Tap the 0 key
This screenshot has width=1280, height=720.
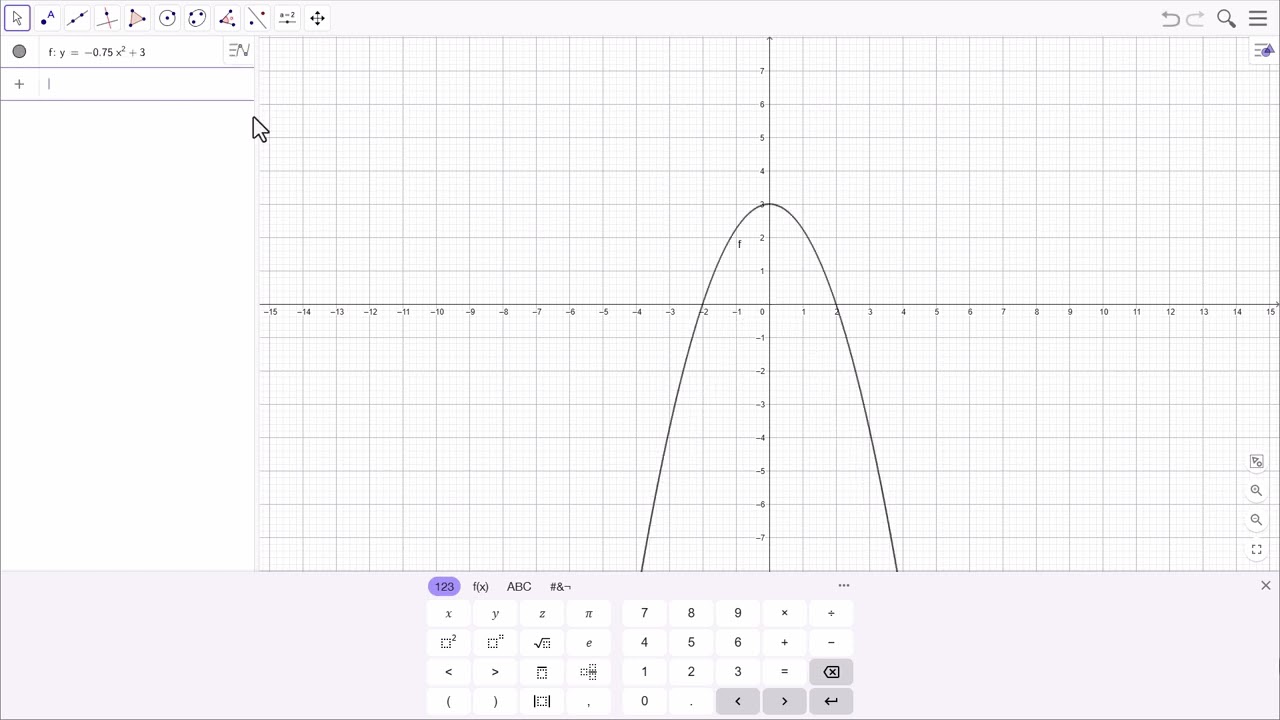click(x=644, y=701)
